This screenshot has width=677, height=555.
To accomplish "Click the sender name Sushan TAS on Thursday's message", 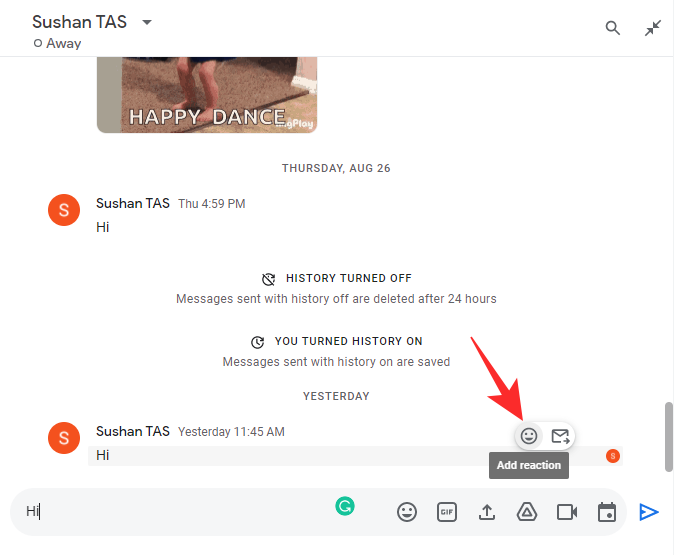I will point(133,203).
